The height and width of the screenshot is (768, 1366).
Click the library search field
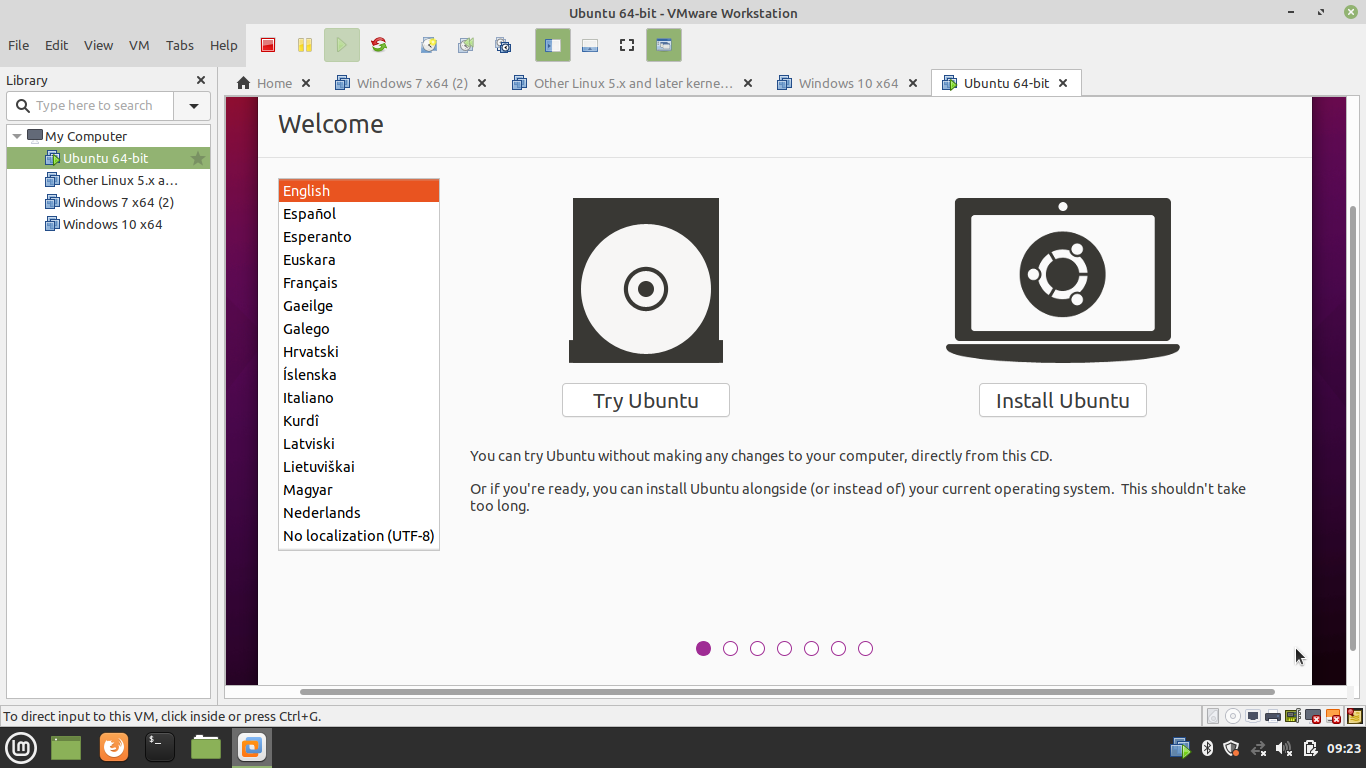point(91,105)
